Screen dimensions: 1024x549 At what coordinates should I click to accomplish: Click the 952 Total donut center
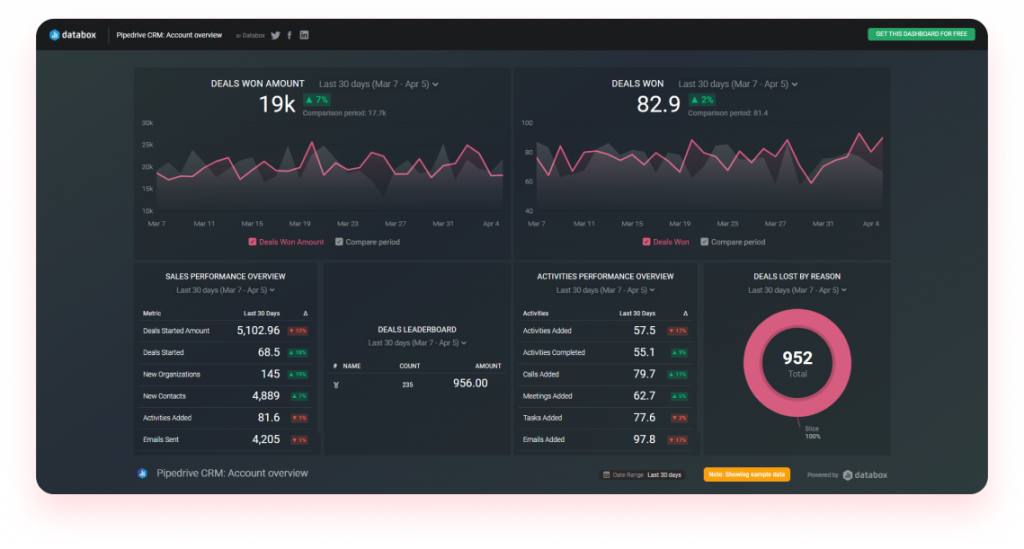(x=797, y=364)
